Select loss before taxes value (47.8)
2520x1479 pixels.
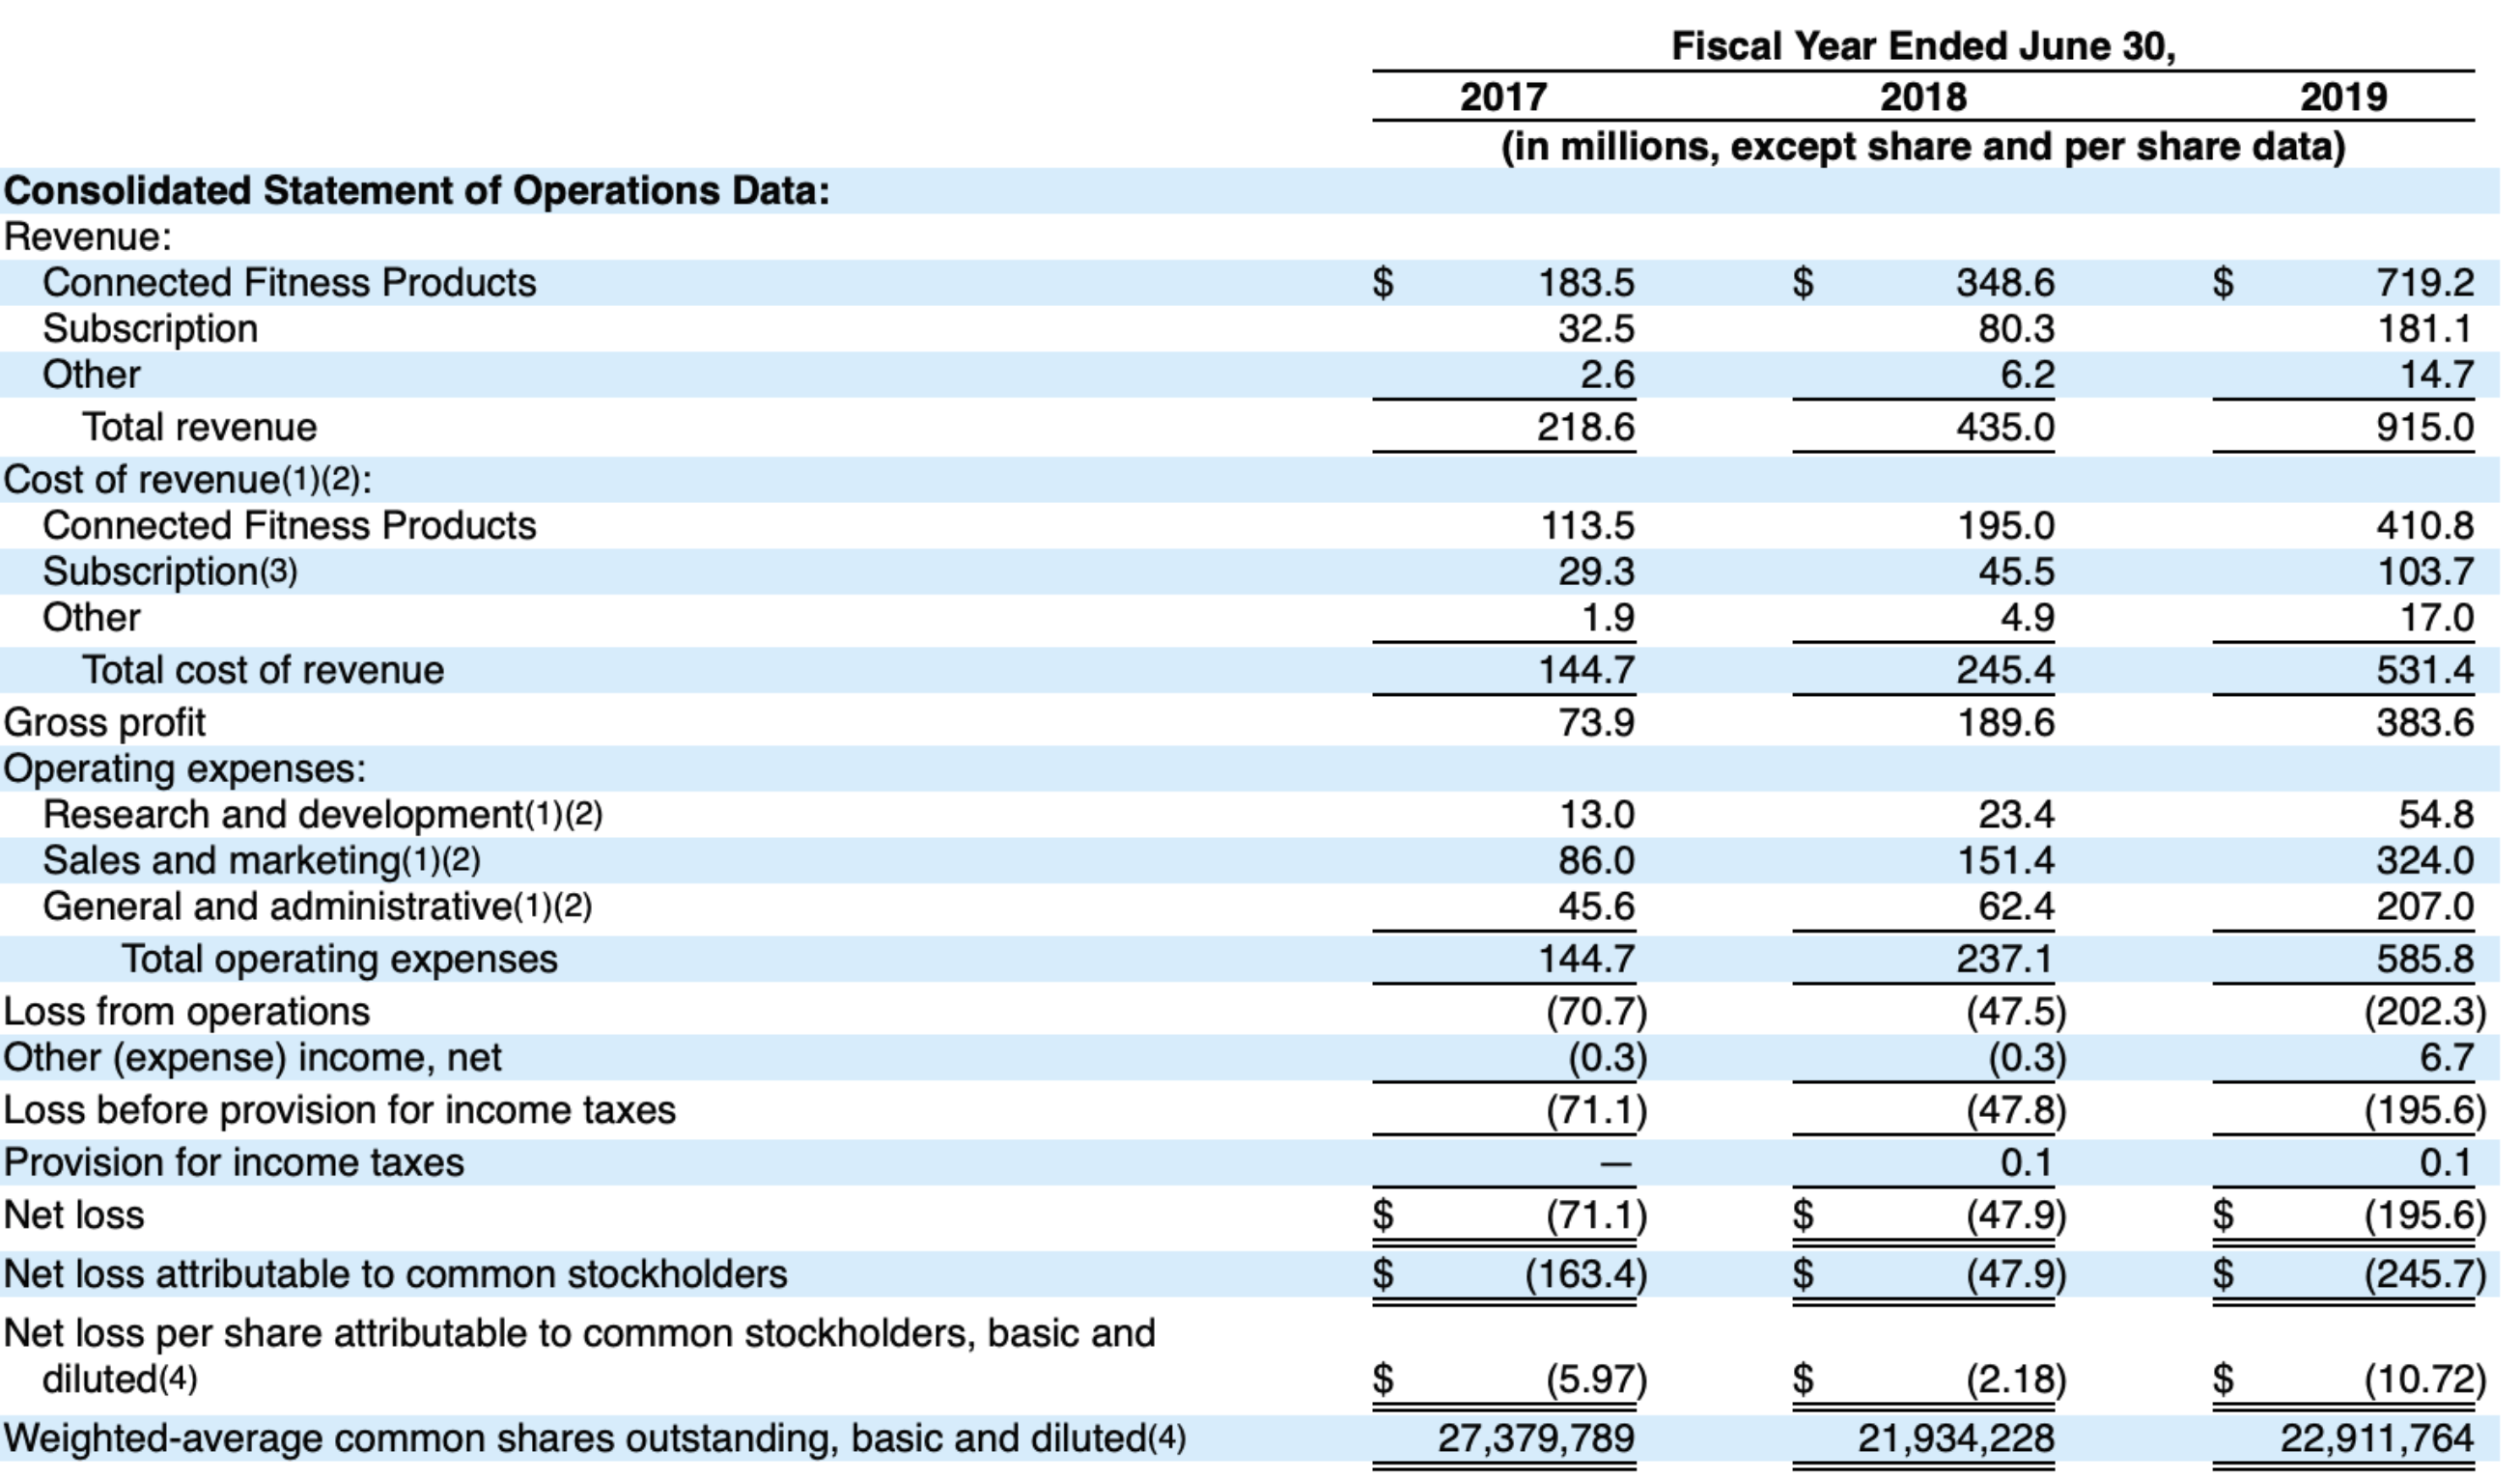click(x=2016, y=1111)
